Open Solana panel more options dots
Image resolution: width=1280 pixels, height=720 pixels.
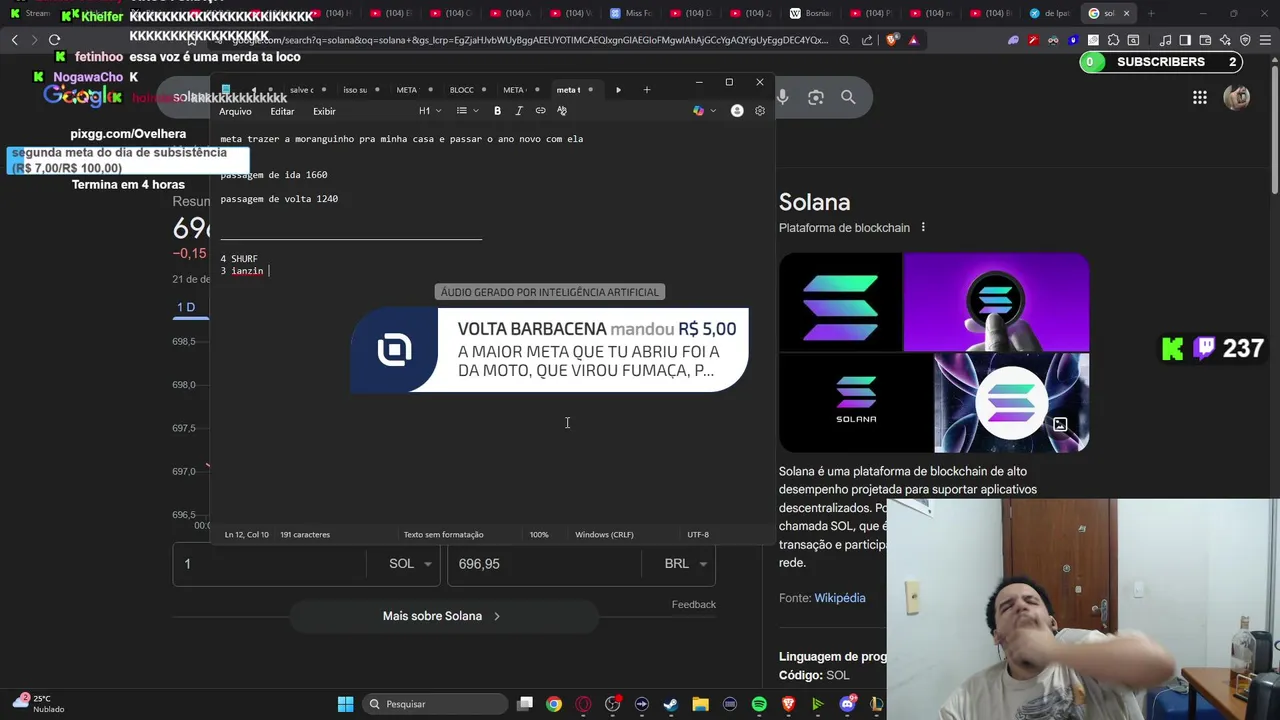pyautogui.click(x=923, y=227)
